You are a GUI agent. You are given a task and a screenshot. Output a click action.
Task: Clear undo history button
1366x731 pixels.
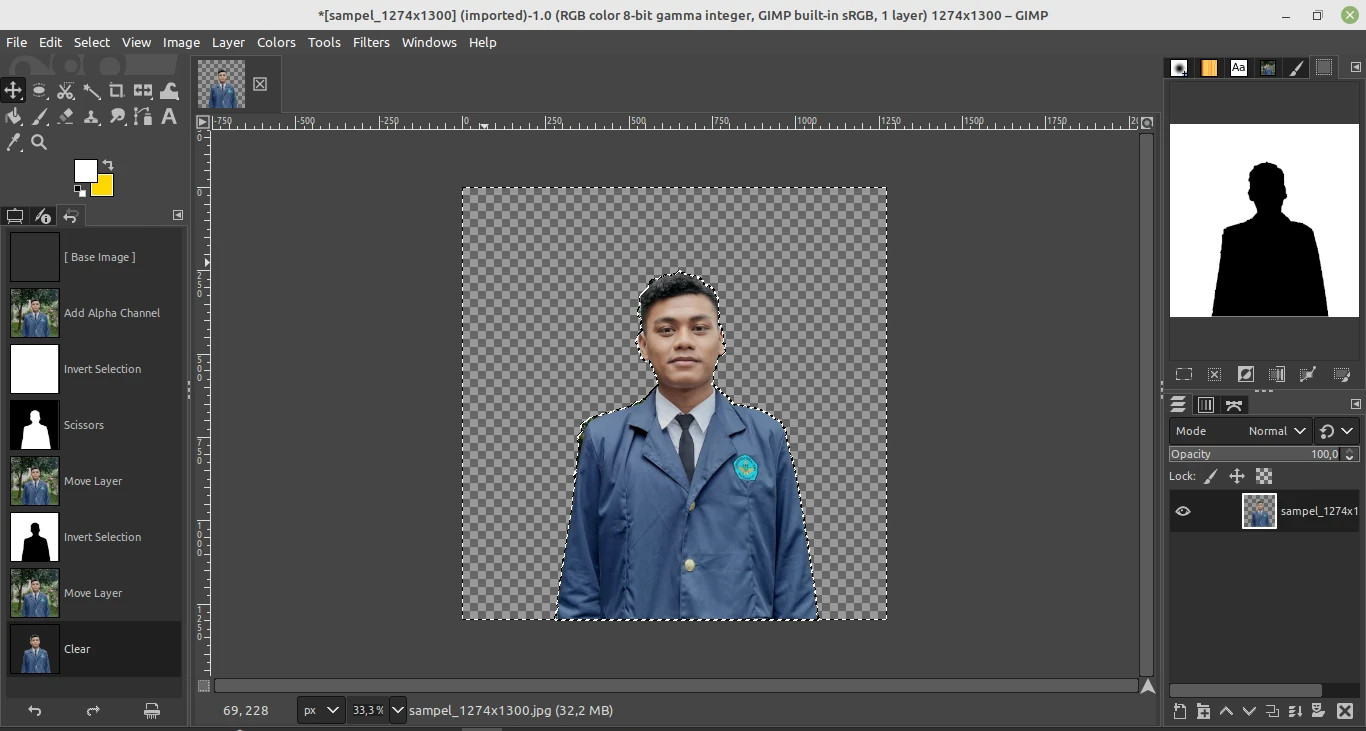tap(152, 711)
